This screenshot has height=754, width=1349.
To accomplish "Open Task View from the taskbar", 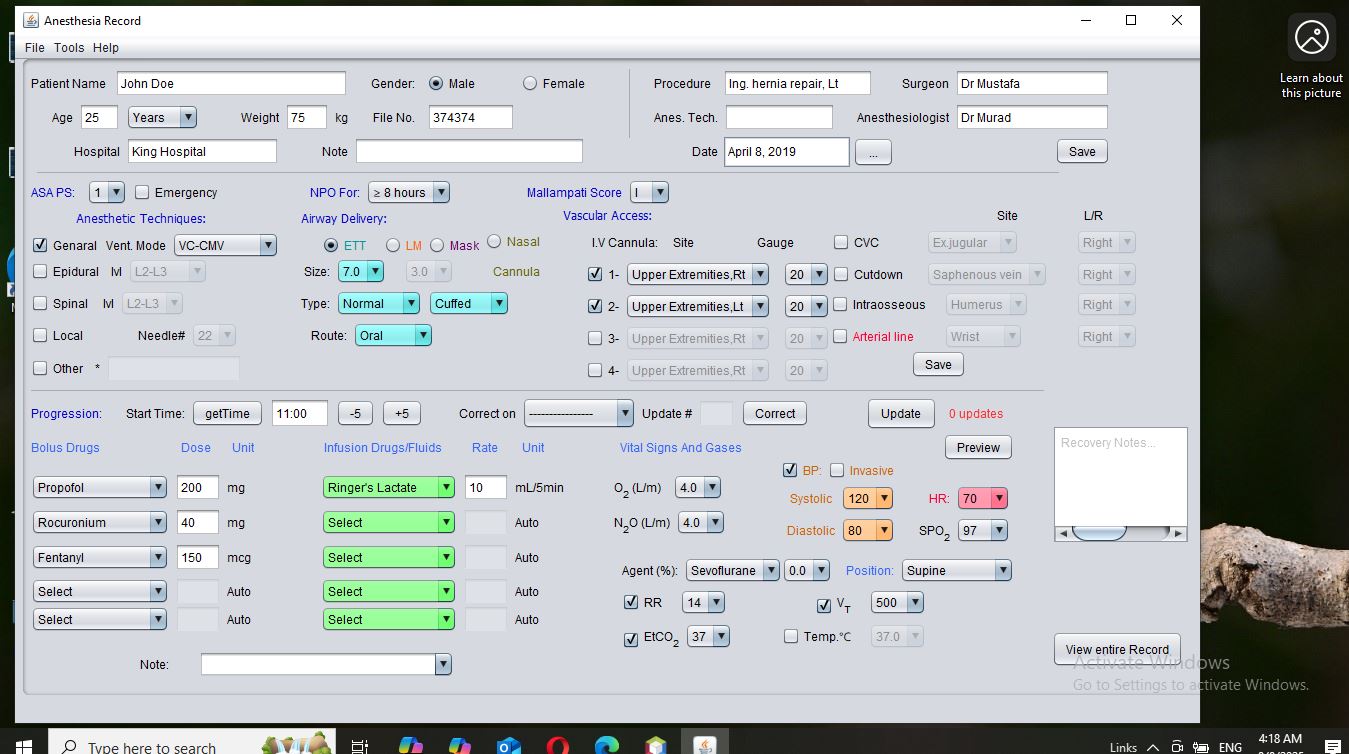I will tap(360, 746).
